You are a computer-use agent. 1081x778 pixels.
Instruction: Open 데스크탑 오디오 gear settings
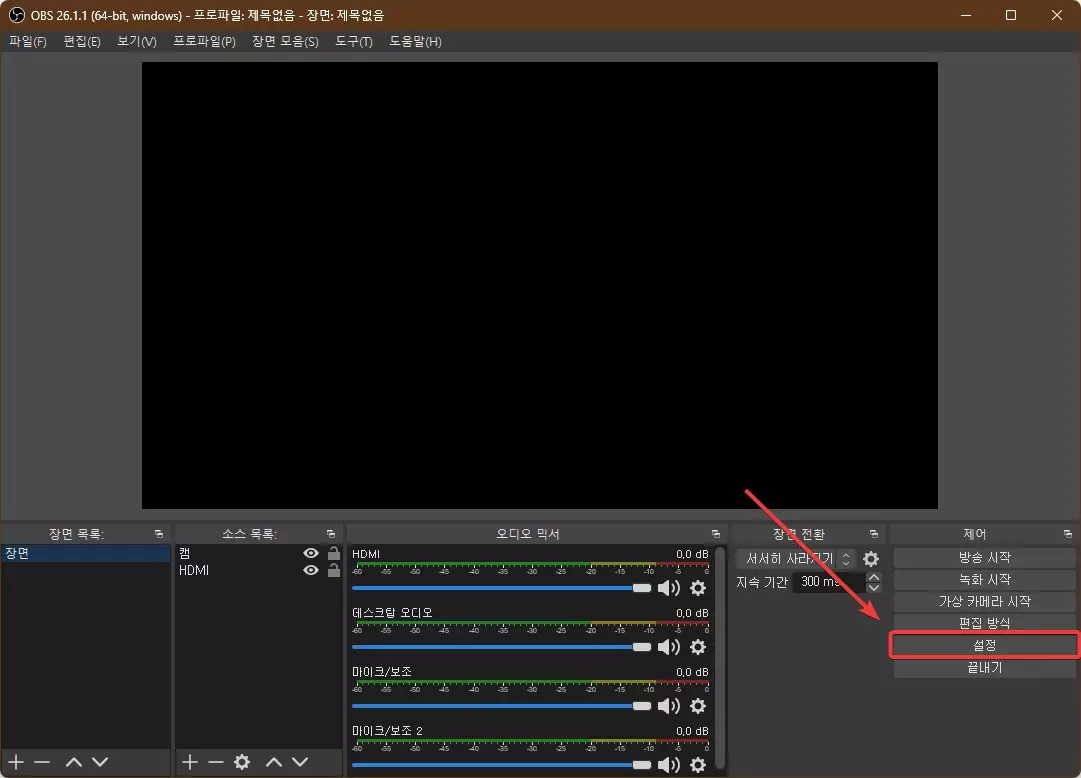tap(698, 647)
